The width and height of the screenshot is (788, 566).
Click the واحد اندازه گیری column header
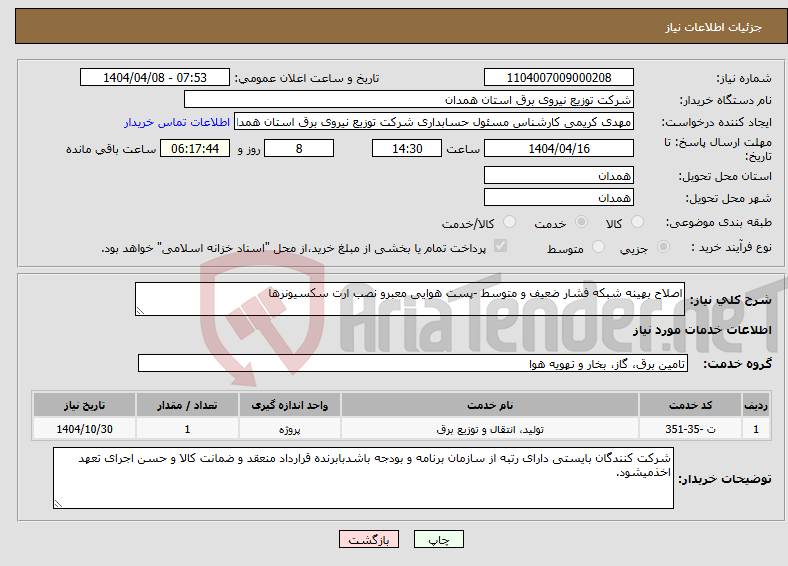[x=290, y=405]
